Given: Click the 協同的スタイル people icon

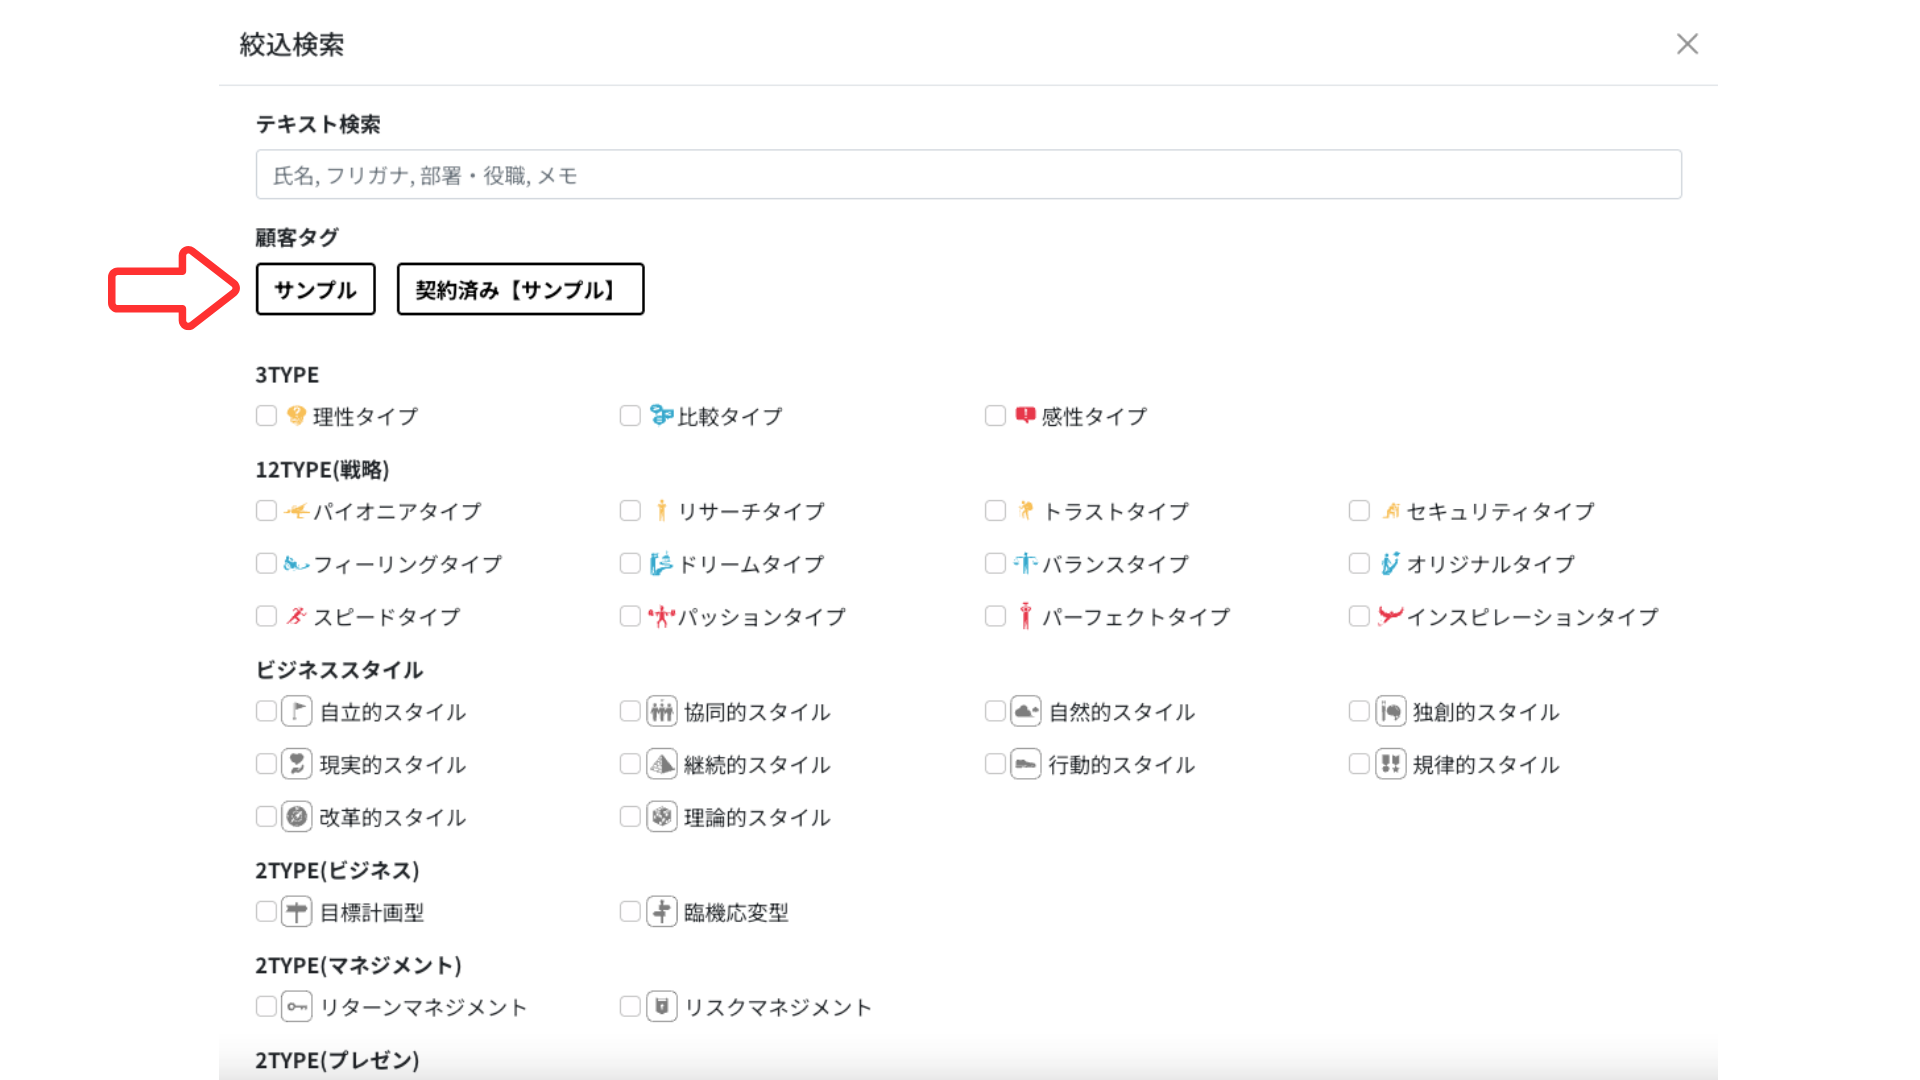Looking at the screenshot, I should 661,711.
